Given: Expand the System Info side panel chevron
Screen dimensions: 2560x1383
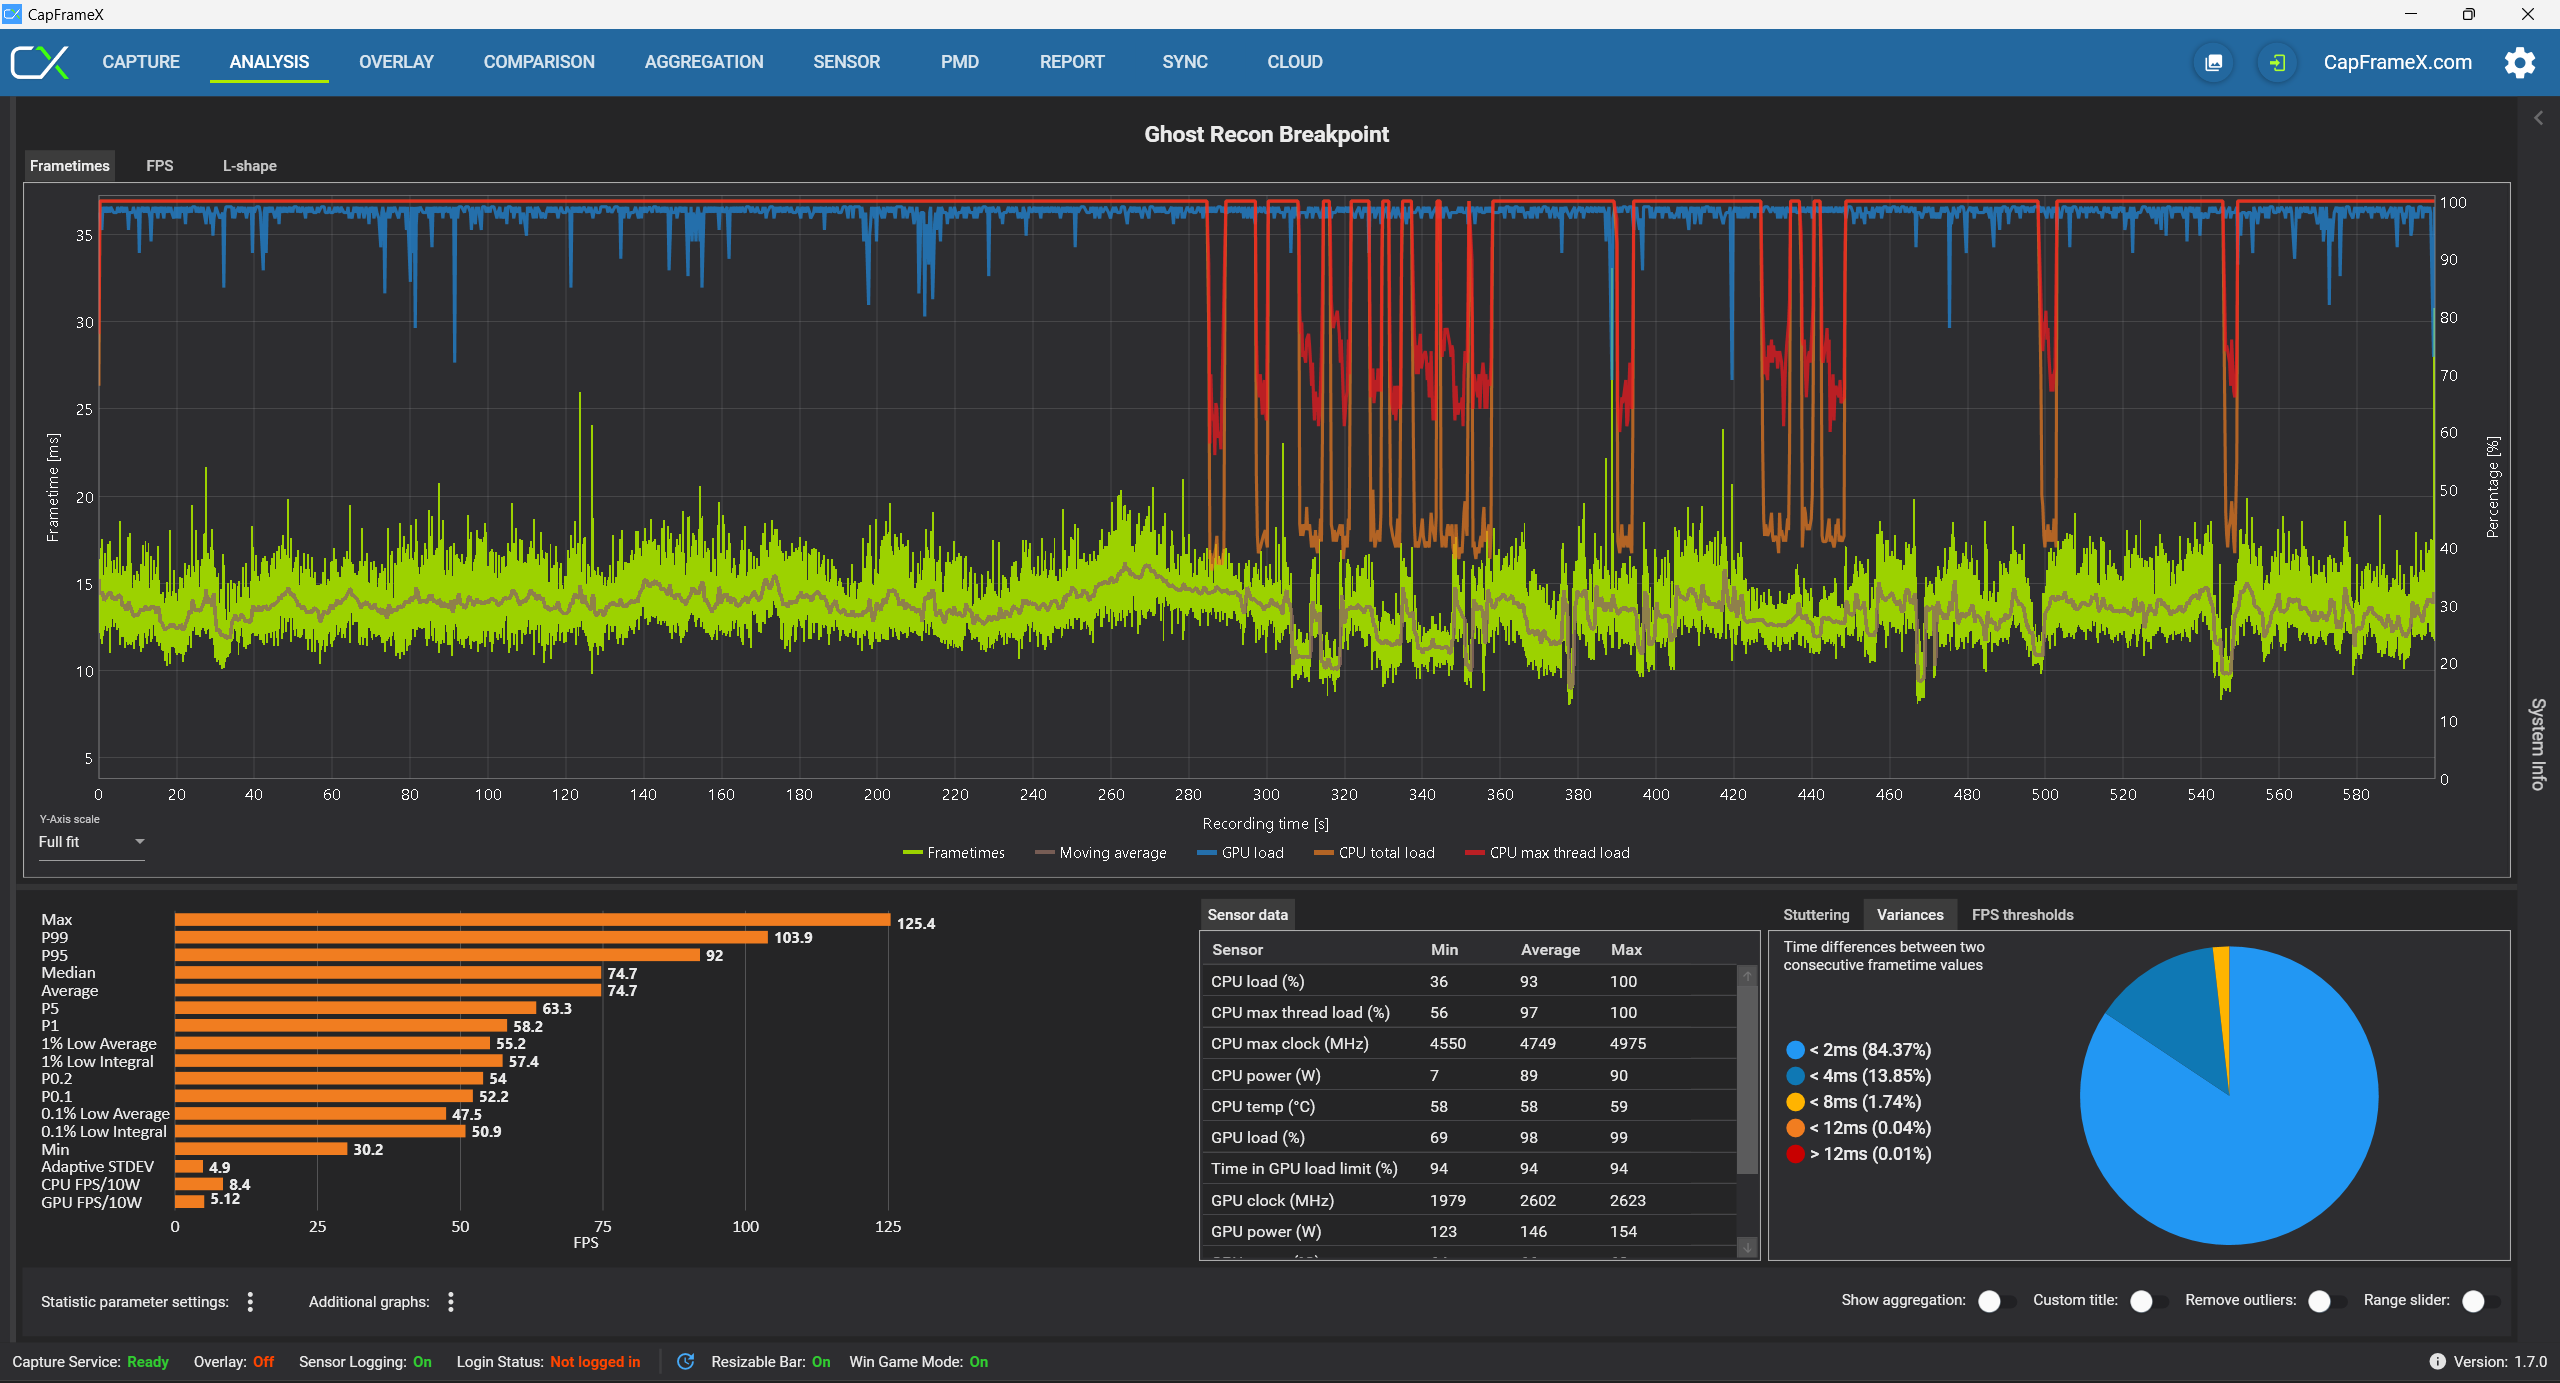Looking at the screenshot, I should pyautogui.click(x=2538, y=118).
